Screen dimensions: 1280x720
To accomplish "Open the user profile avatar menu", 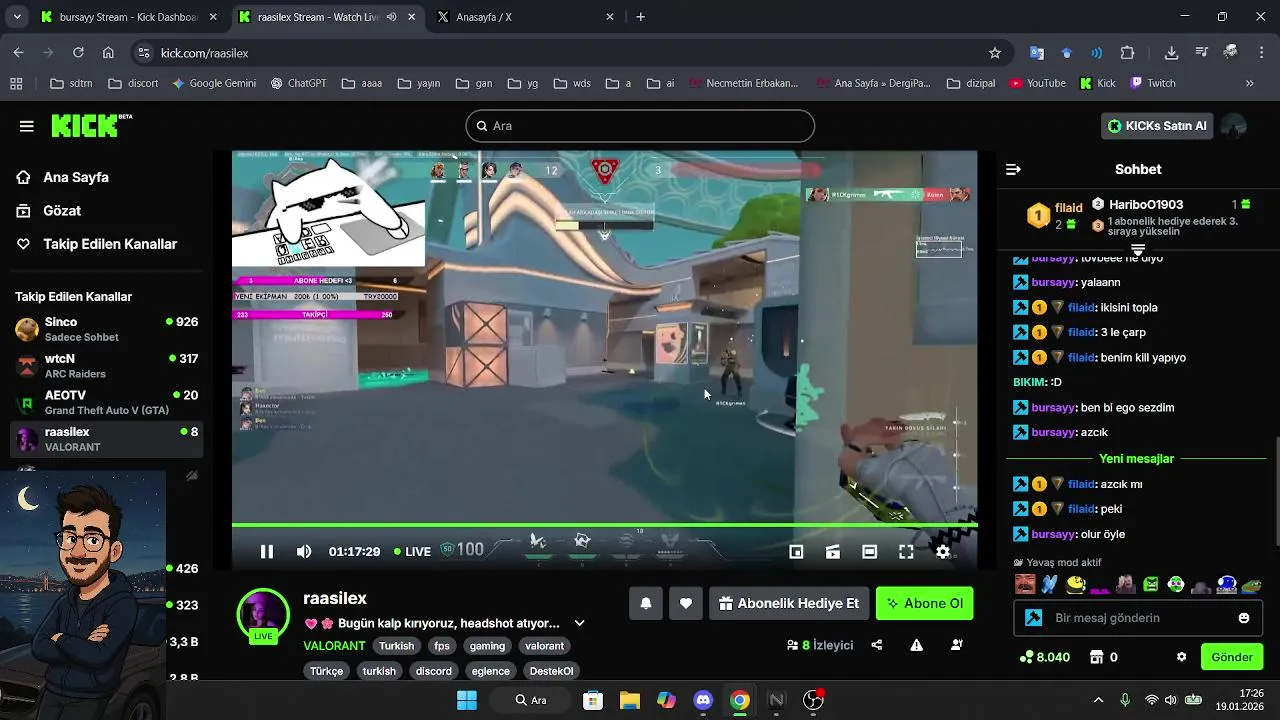I will (1234, 126).
